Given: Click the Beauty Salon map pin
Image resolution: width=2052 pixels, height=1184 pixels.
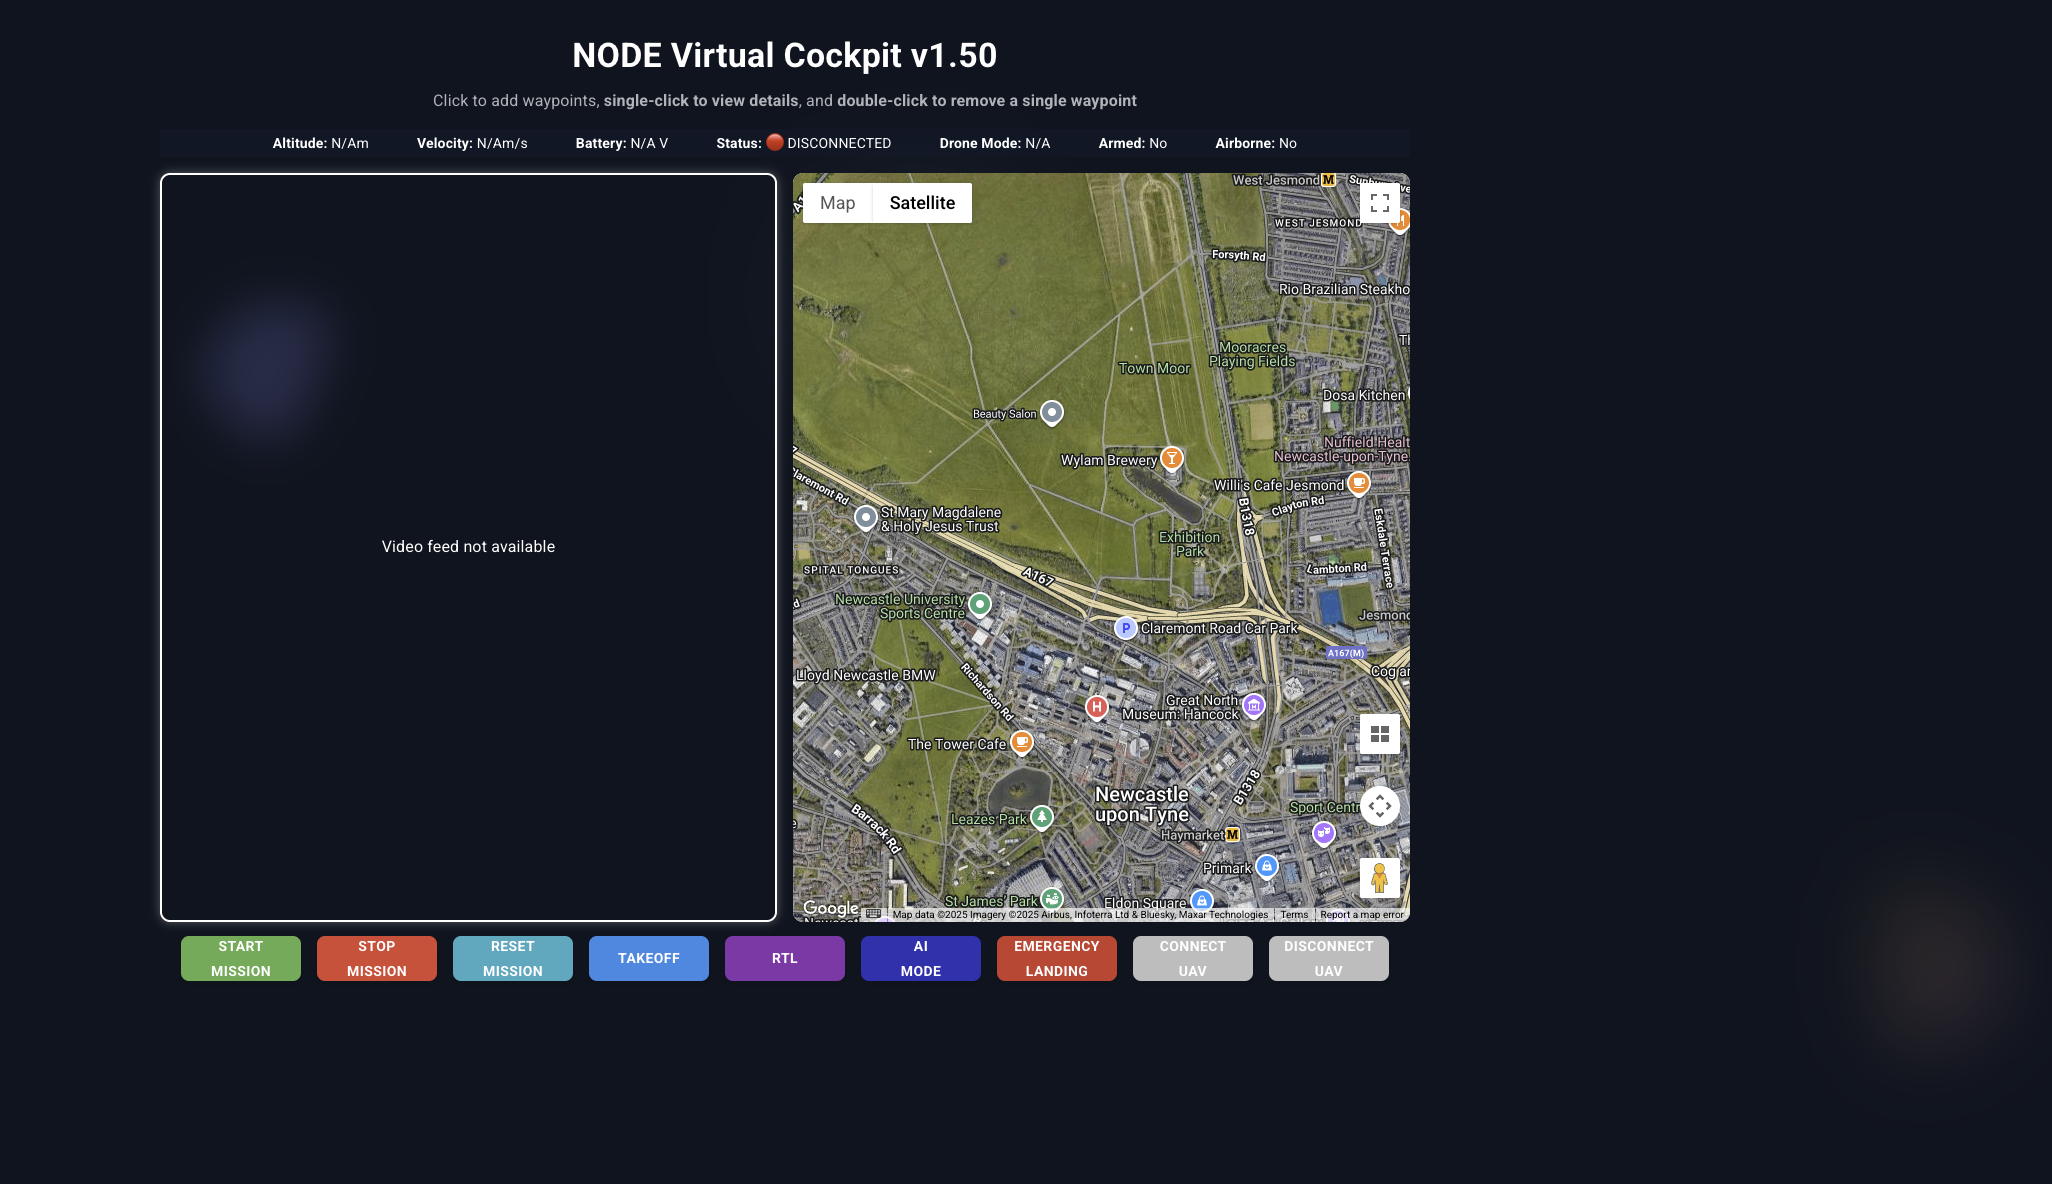Looking at the screenshot, I should click(1051, 412).
